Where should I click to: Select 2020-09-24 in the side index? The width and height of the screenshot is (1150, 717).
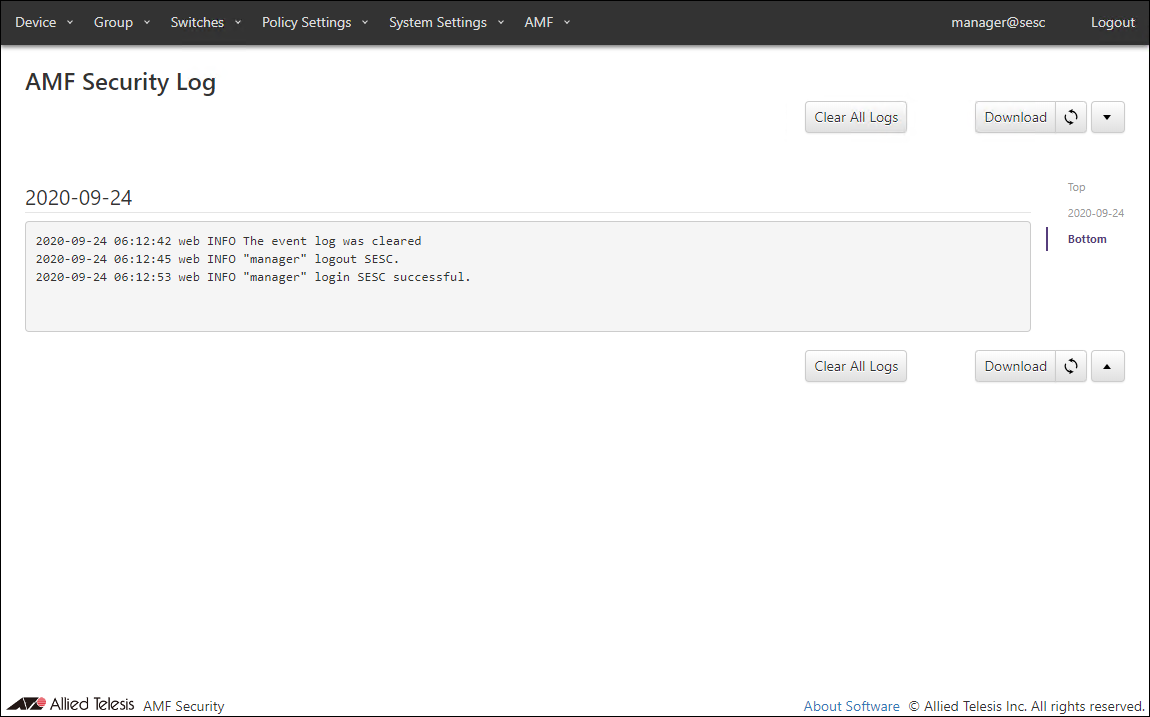[1095, 213]
